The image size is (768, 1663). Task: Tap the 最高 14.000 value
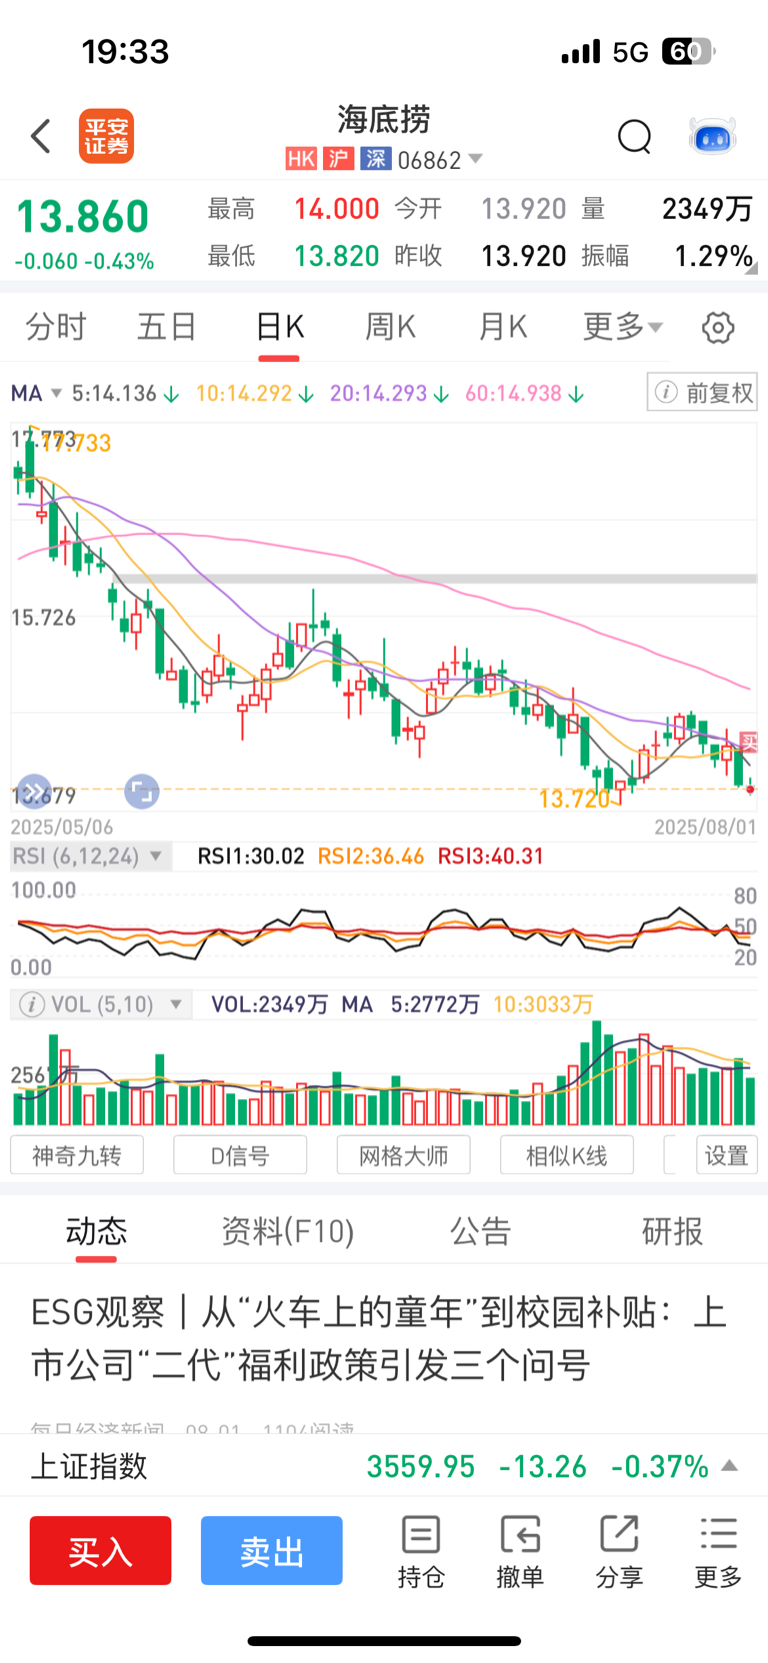tap(336, 209)
